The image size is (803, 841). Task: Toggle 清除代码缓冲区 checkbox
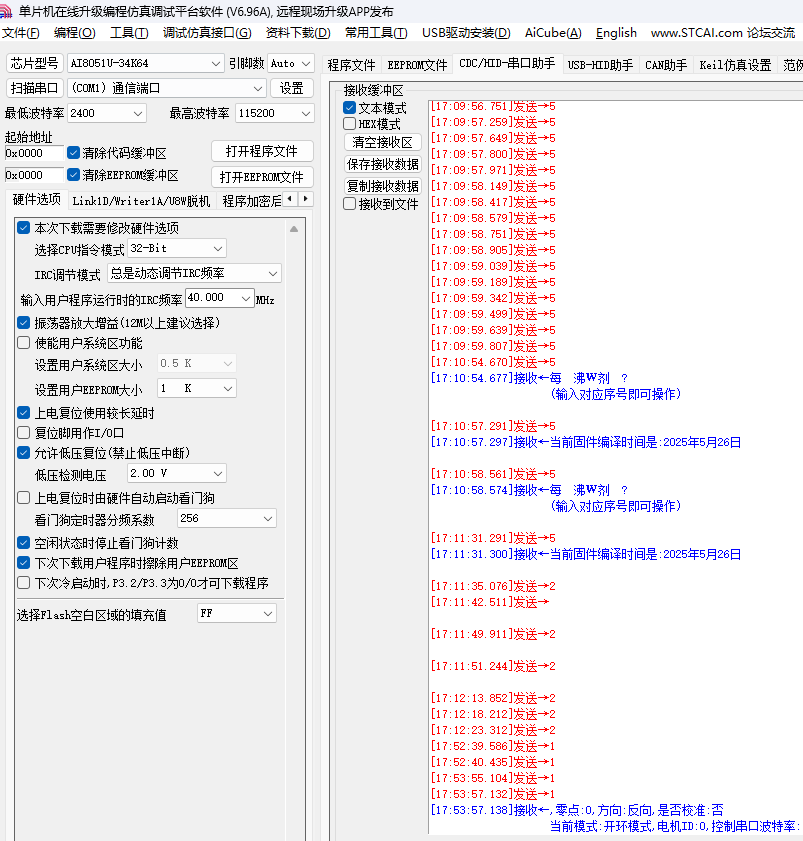pos(74,153)
